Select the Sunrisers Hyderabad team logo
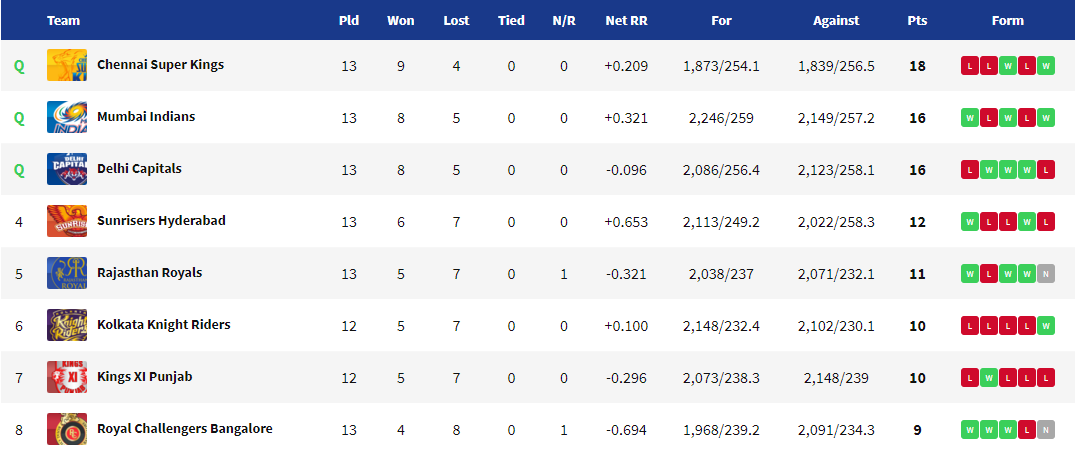Image resolution: width=1075 pixels, height=461 pixels. click(66, 221)
